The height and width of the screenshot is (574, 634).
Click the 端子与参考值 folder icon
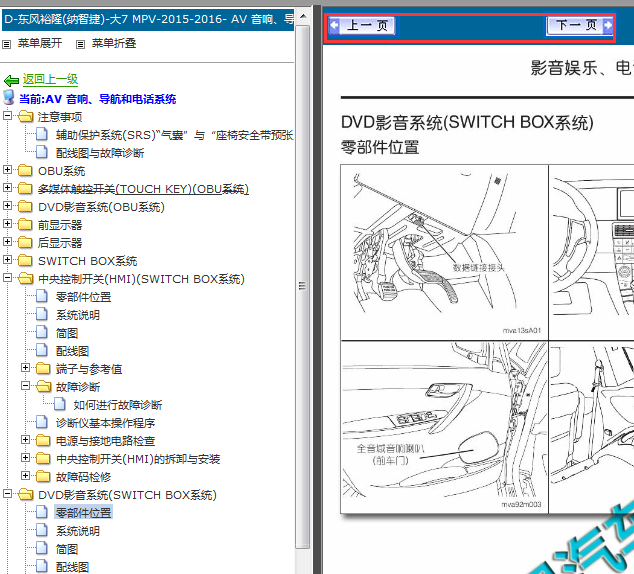tap(43, 369)
